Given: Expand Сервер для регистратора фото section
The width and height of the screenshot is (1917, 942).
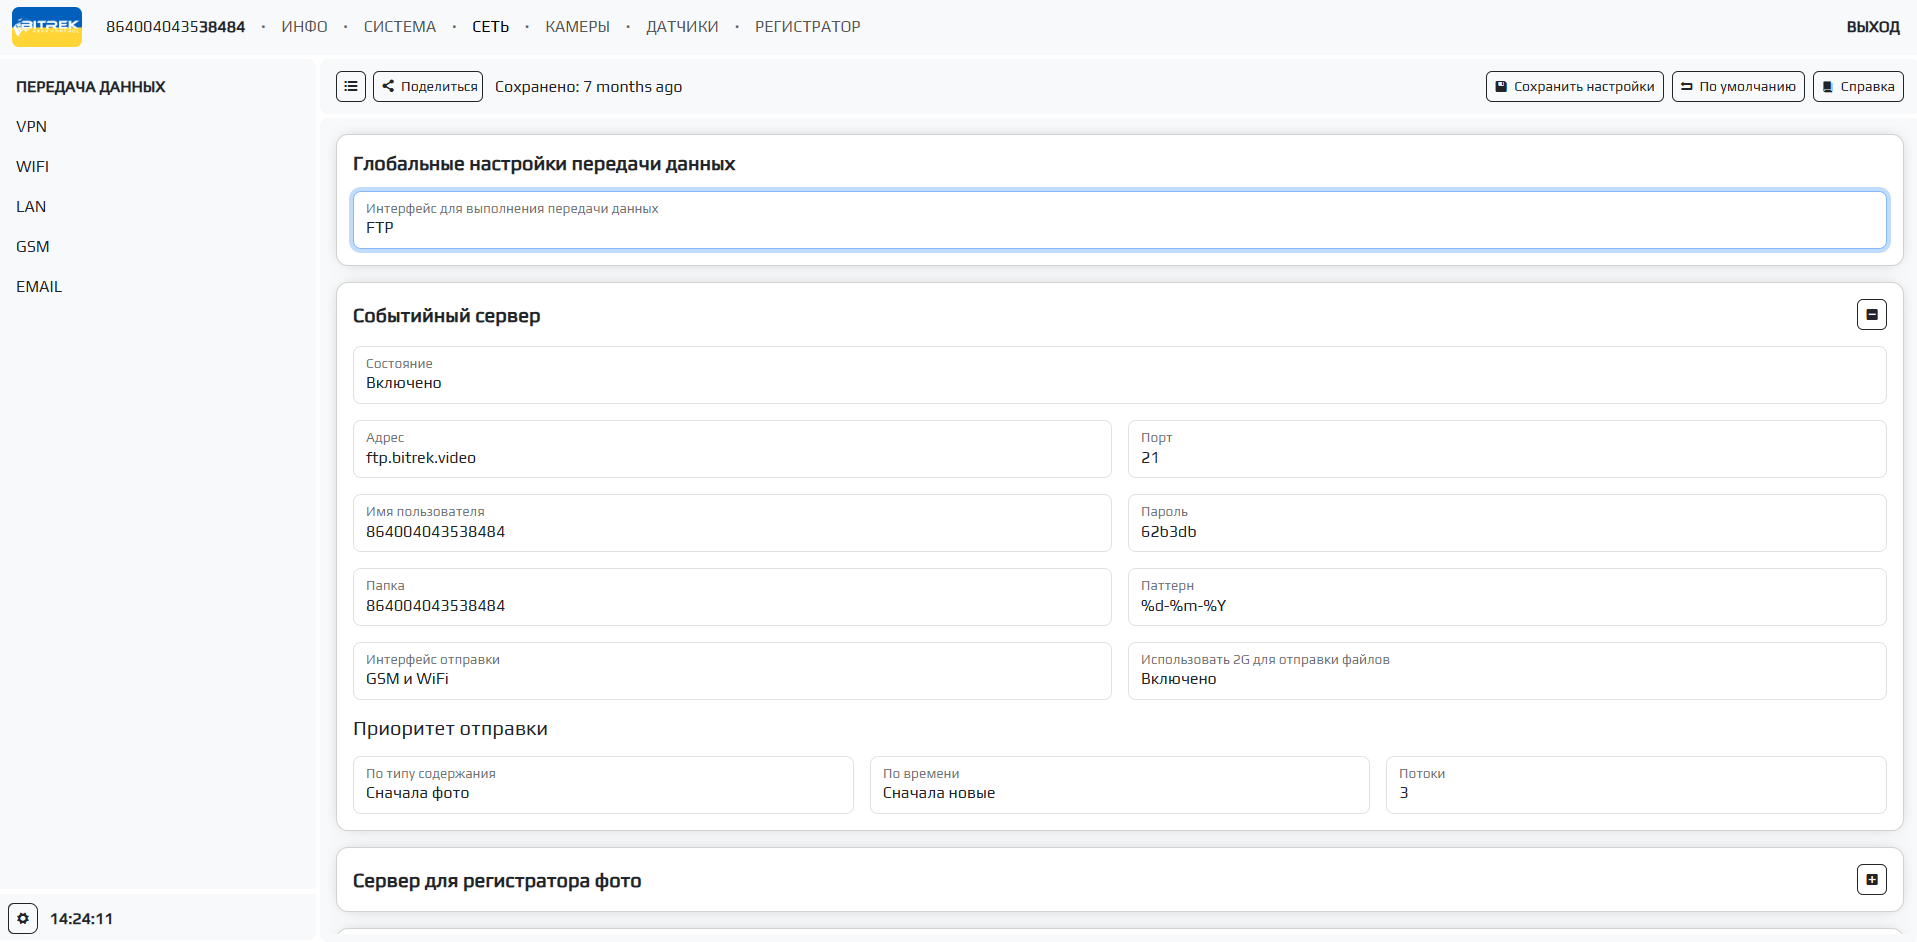Looking at the screenshot, I should (1871, 880).
